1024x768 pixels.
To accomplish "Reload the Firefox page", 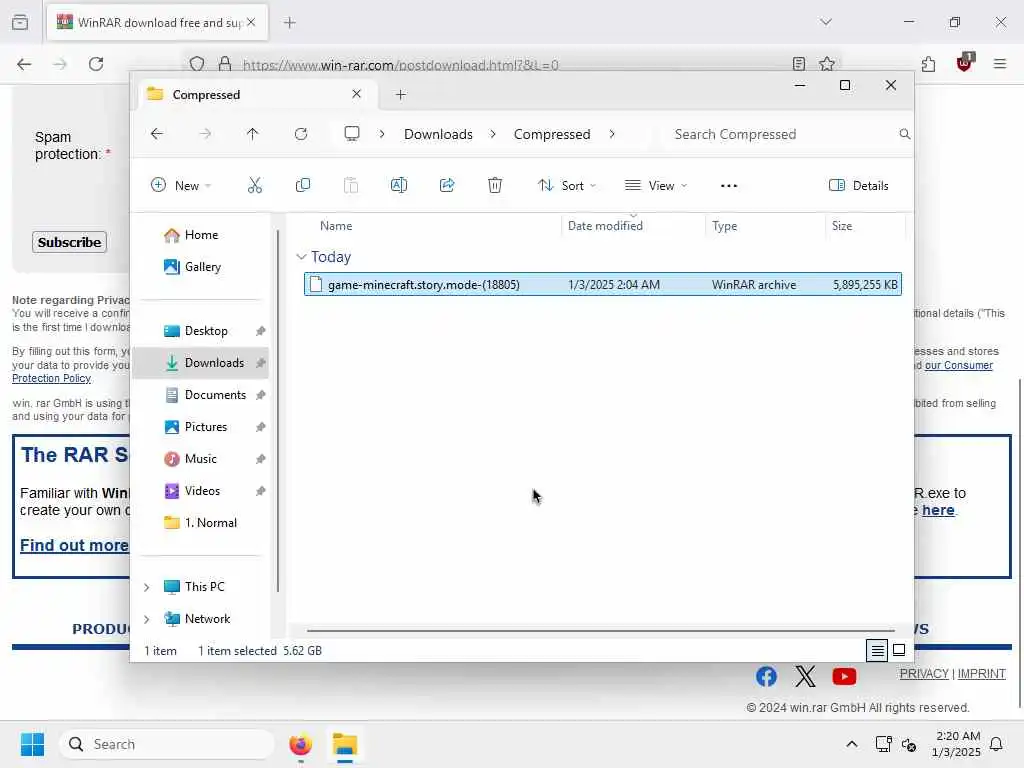I will coord(96,64).
